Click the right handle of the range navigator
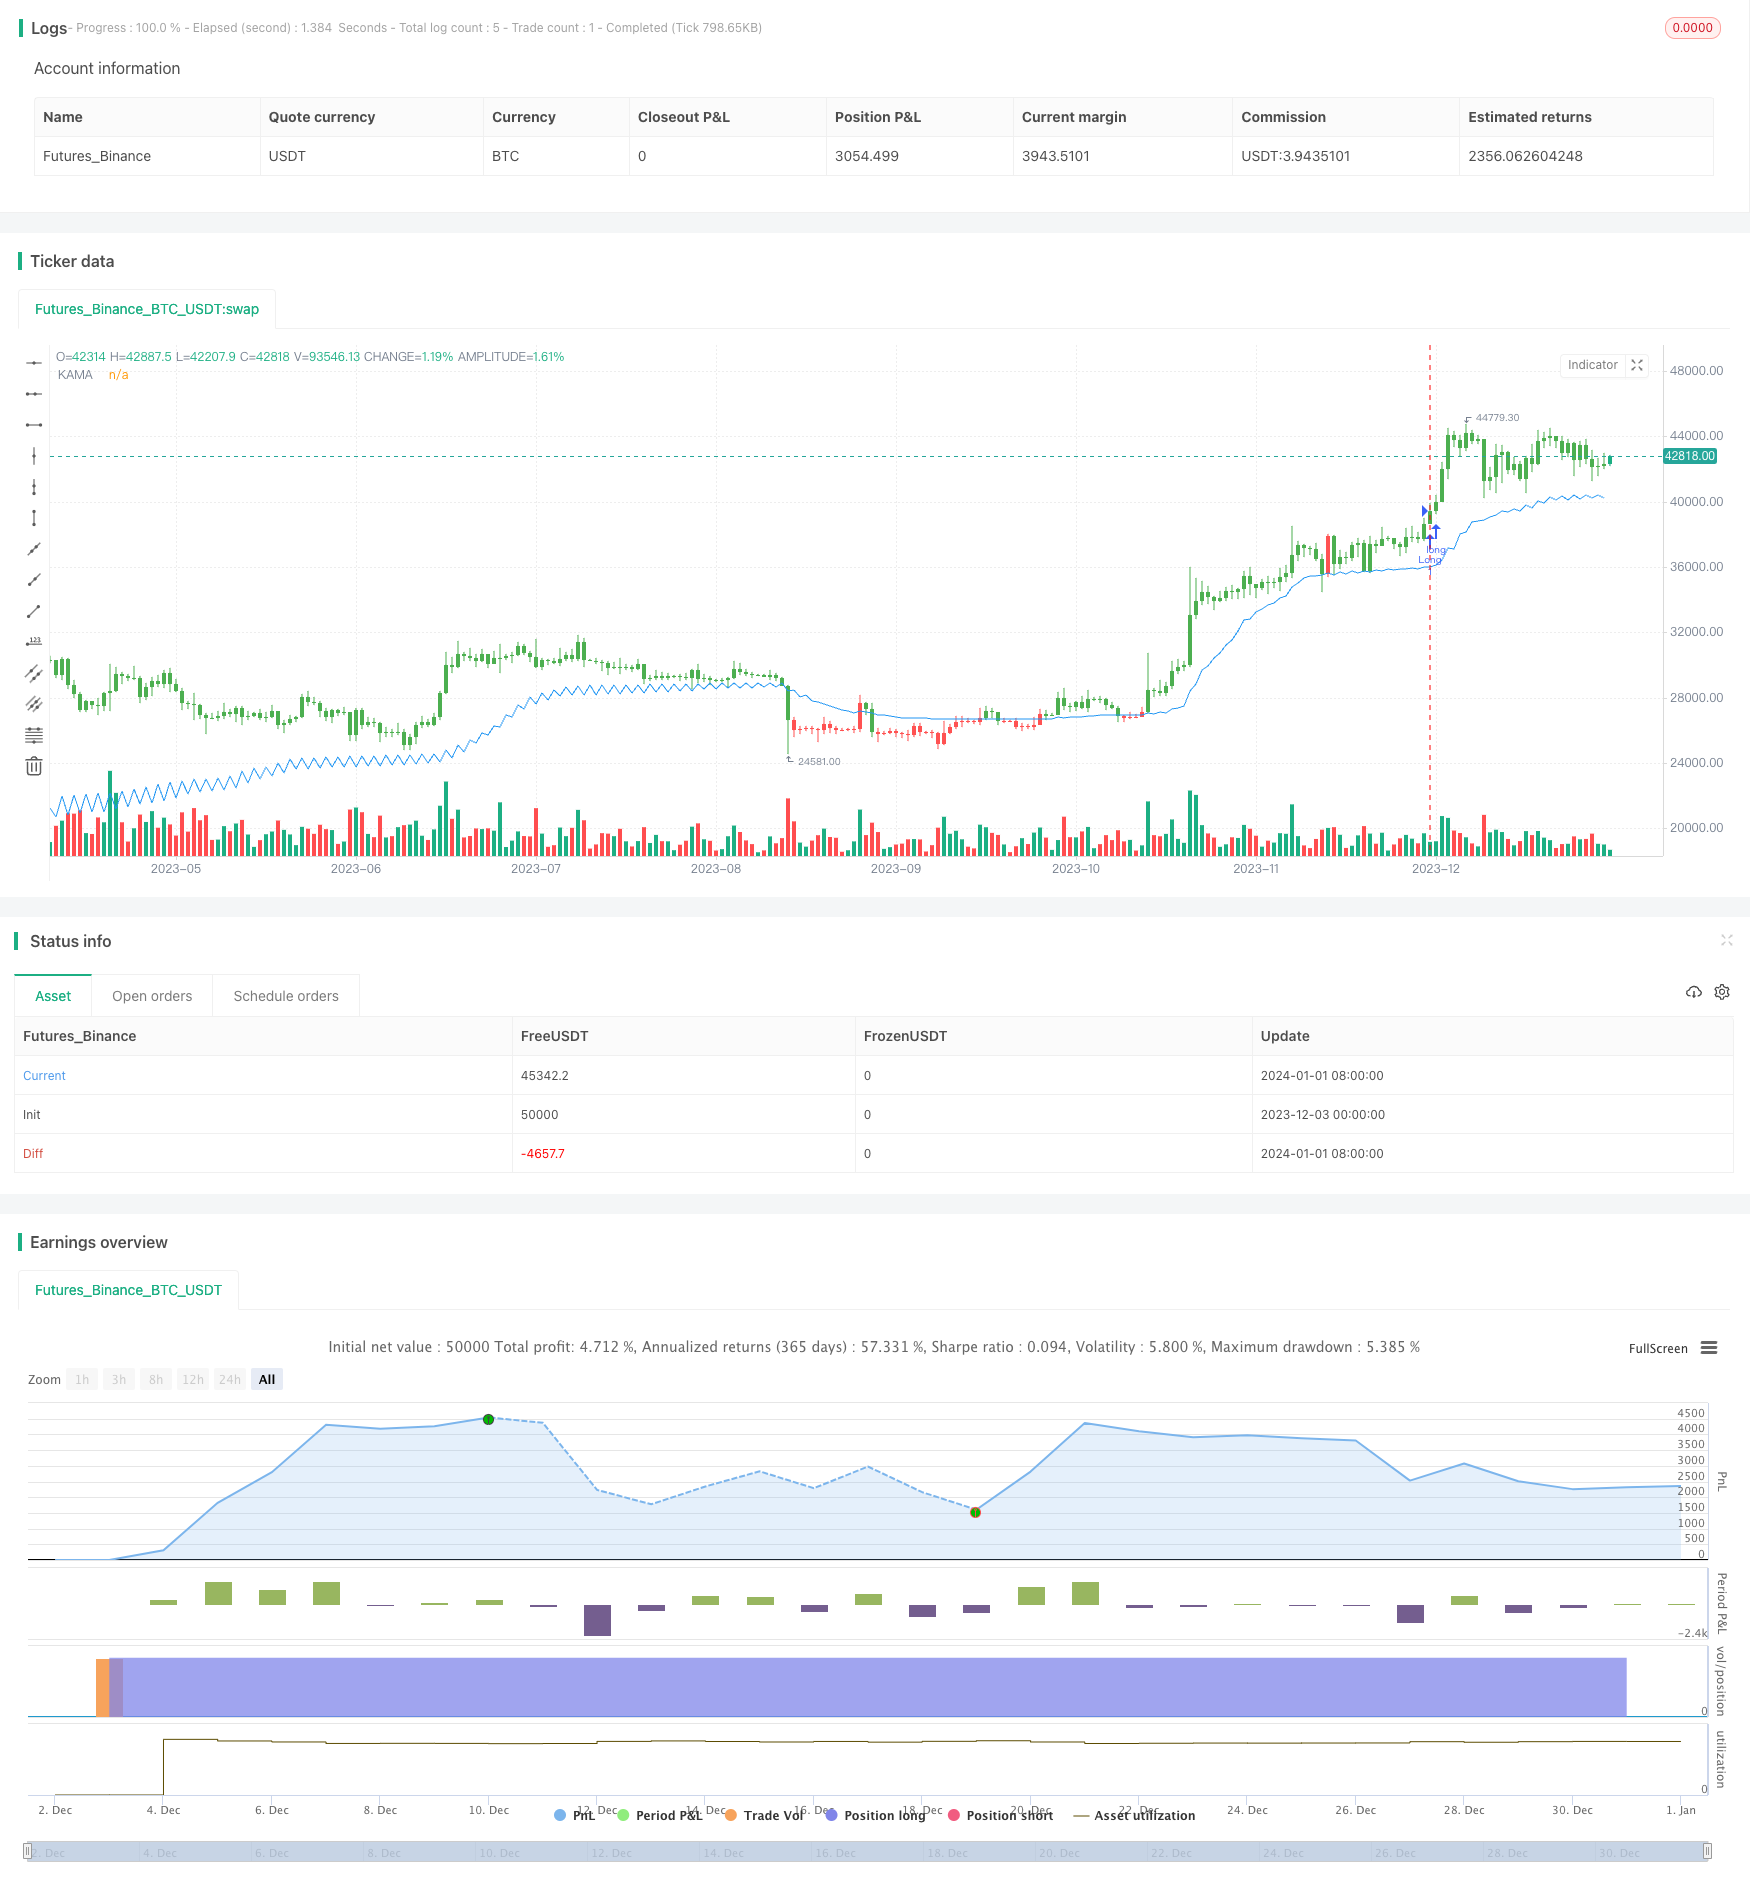 pos(1708,1851)
